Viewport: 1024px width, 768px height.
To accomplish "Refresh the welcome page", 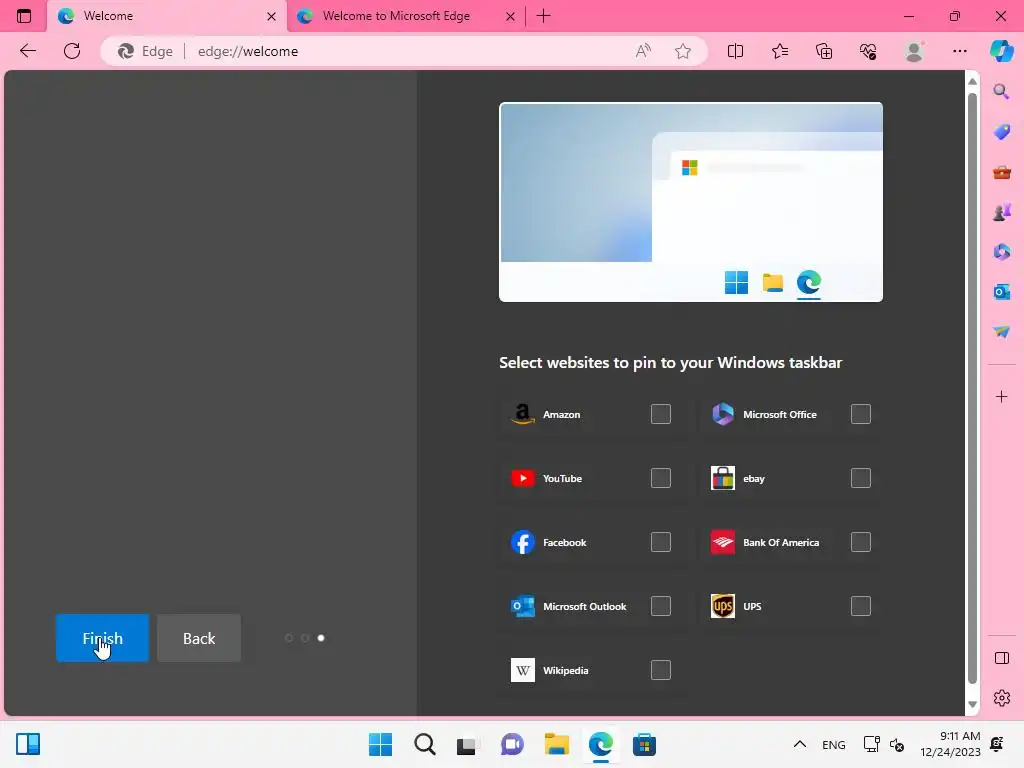I will [72, 51].
